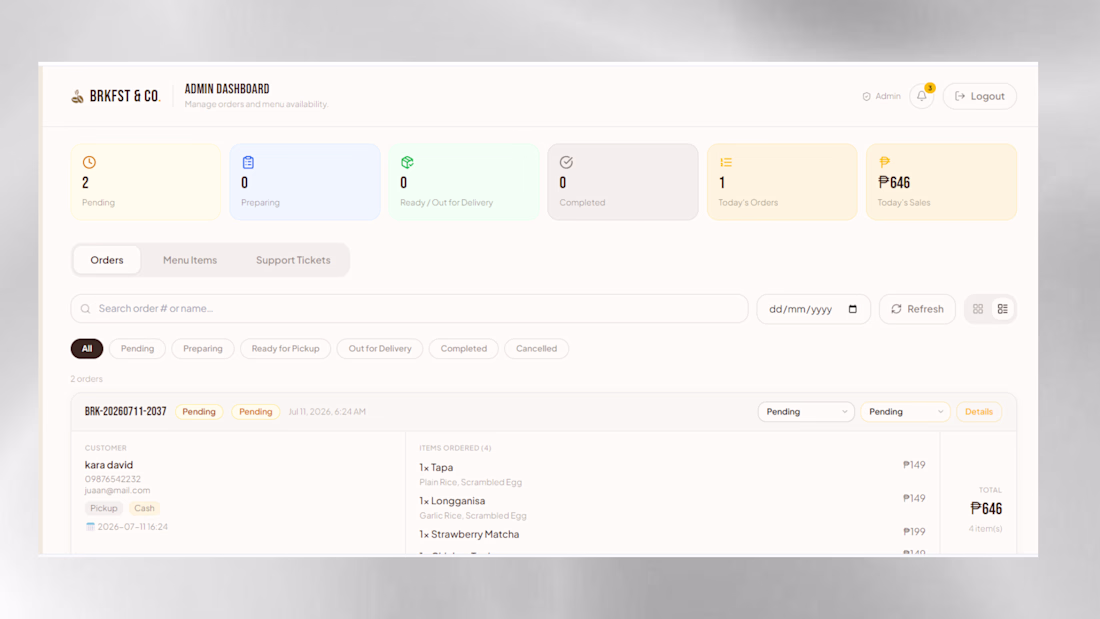
Task: Filter orders by Cancelled
Action: 537,349
